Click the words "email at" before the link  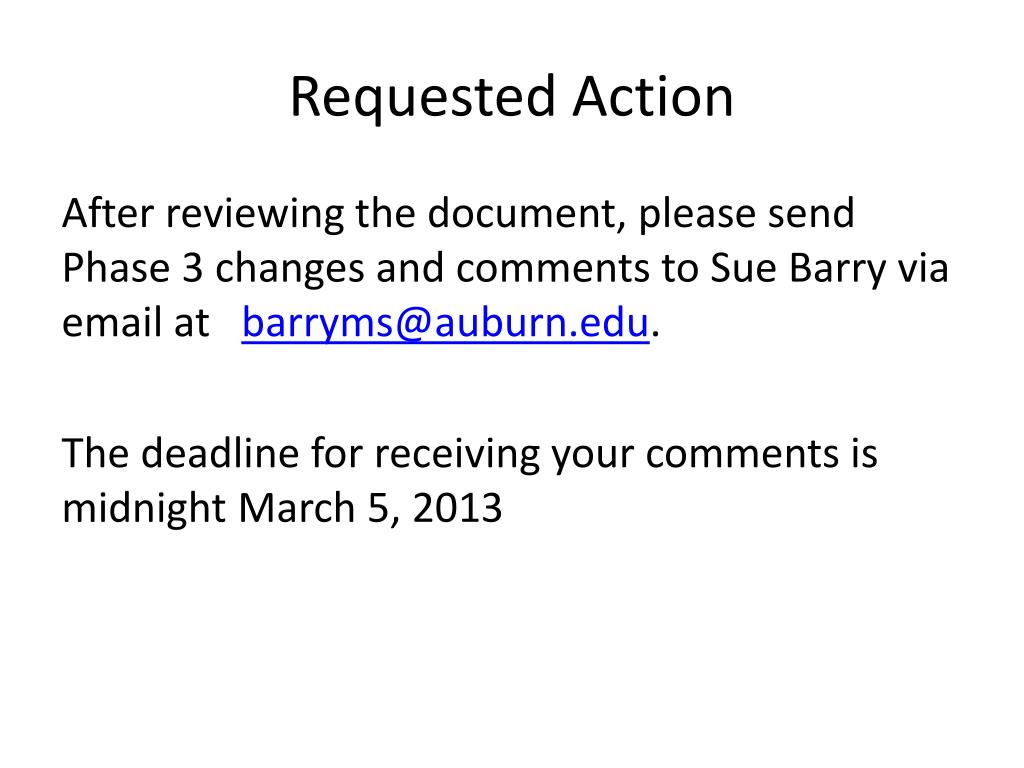135,323
